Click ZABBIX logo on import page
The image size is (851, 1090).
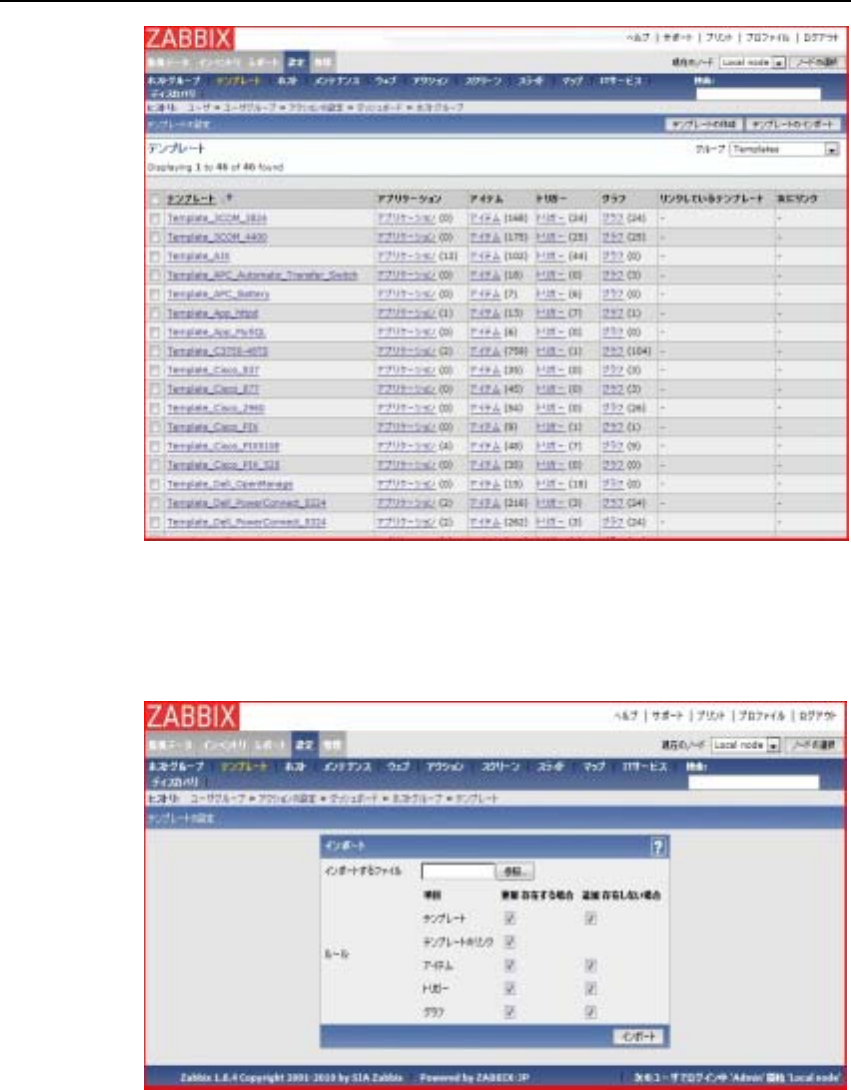tap(192, 716)
